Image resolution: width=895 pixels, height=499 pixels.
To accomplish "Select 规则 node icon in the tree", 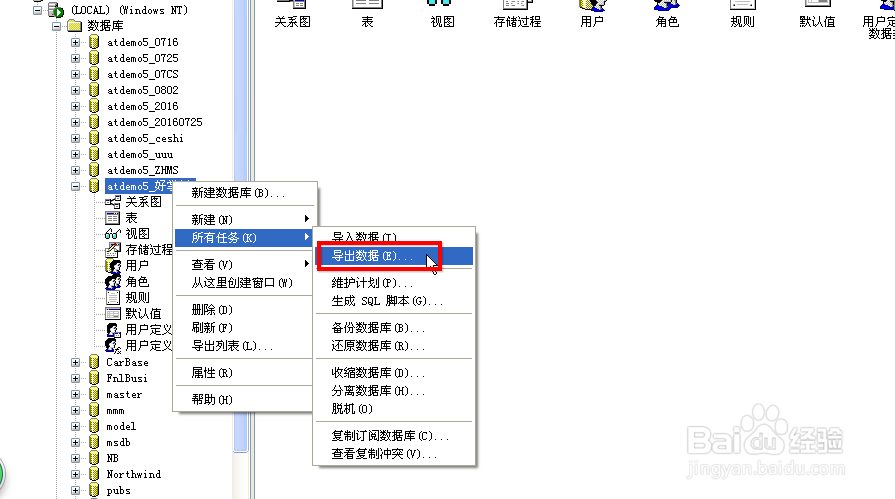I will (x=112, y=297).
